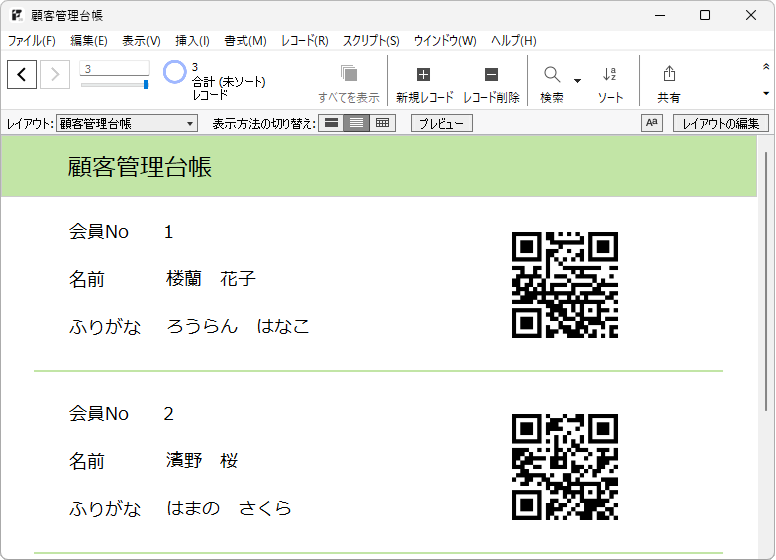Switch to list view icon
The height and width of the screenshot is (560, 776).
coord(357,123)
